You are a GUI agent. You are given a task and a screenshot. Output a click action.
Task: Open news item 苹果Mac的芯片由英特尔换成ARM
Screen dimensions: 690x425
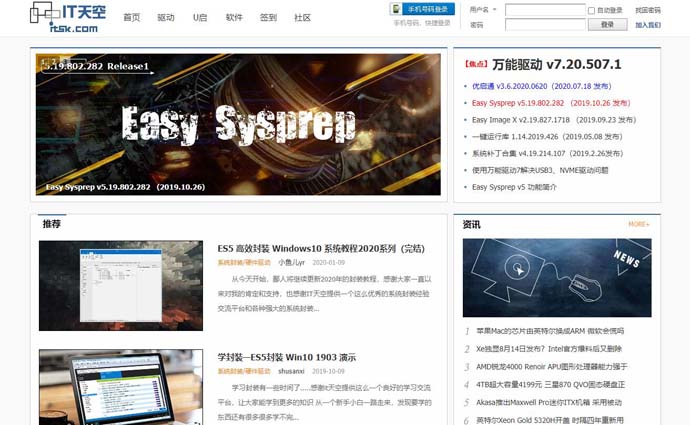click(x=550, y=331)
